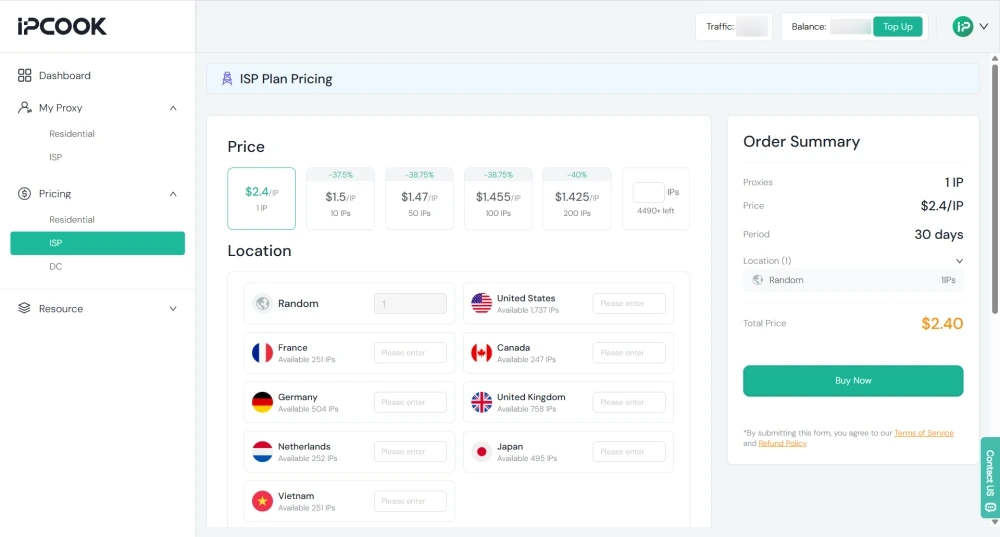Screen dimensions: 1000x537
Task: Open DC under Pricing
Action: pyautogui.click(x=55, y=267)
